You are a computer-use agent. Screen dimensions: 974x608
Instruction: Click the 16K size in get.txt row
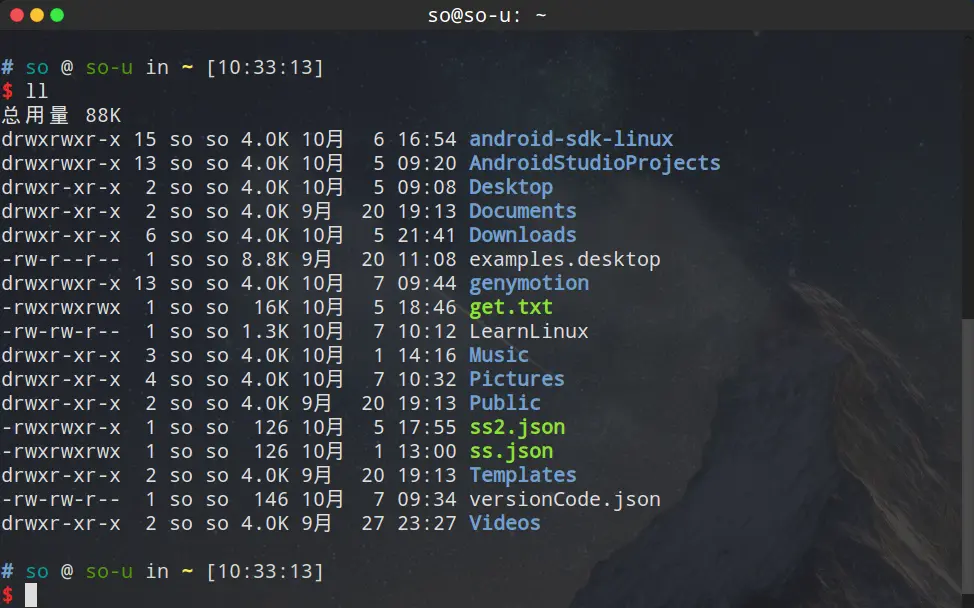click(271, 307)
